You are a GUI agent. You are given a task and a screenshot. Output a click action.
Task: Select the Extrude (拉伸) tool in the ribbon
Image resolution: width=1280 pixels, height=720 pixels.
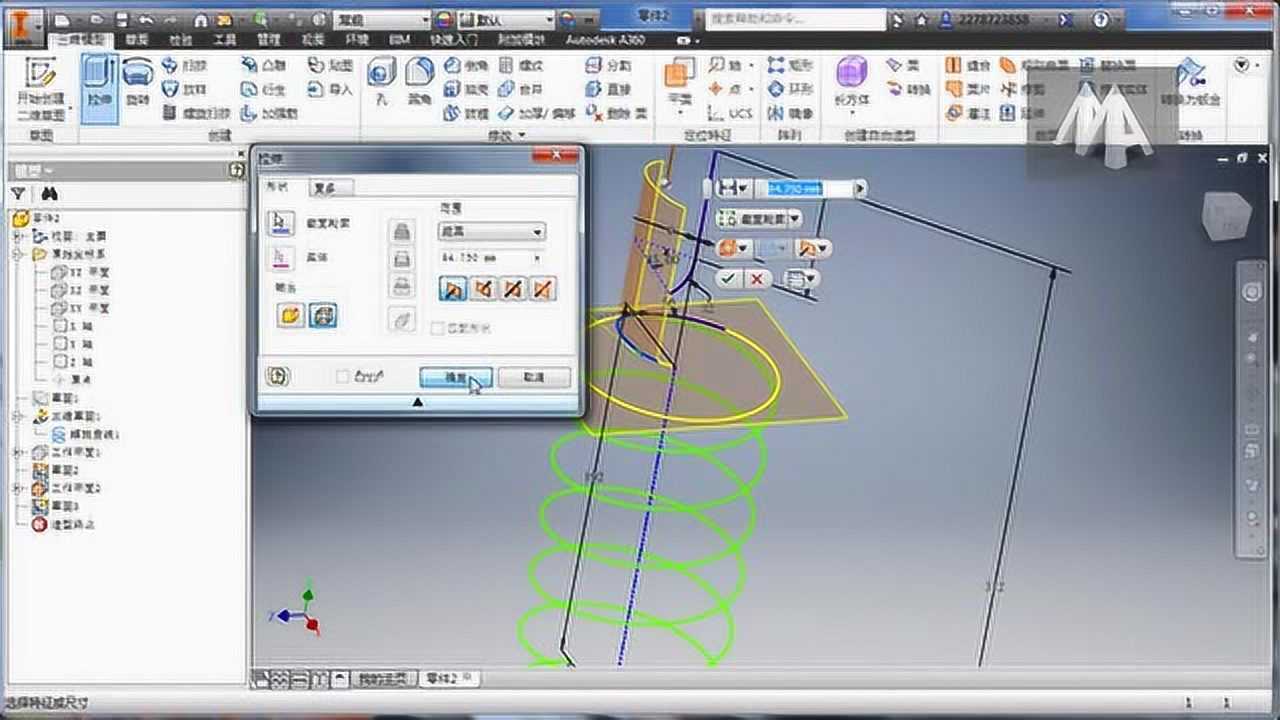point(100,85)
